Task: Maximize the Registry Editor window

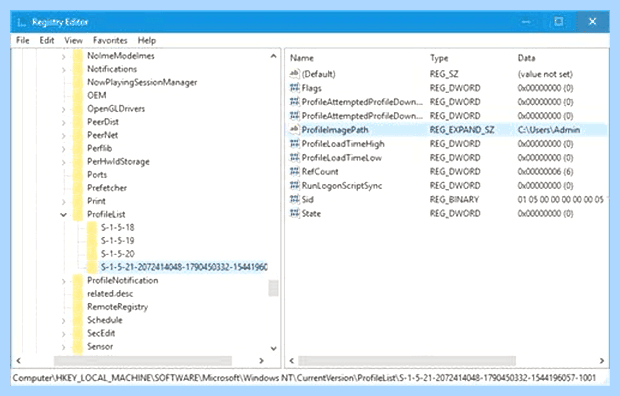Action: tap(558, 21)
